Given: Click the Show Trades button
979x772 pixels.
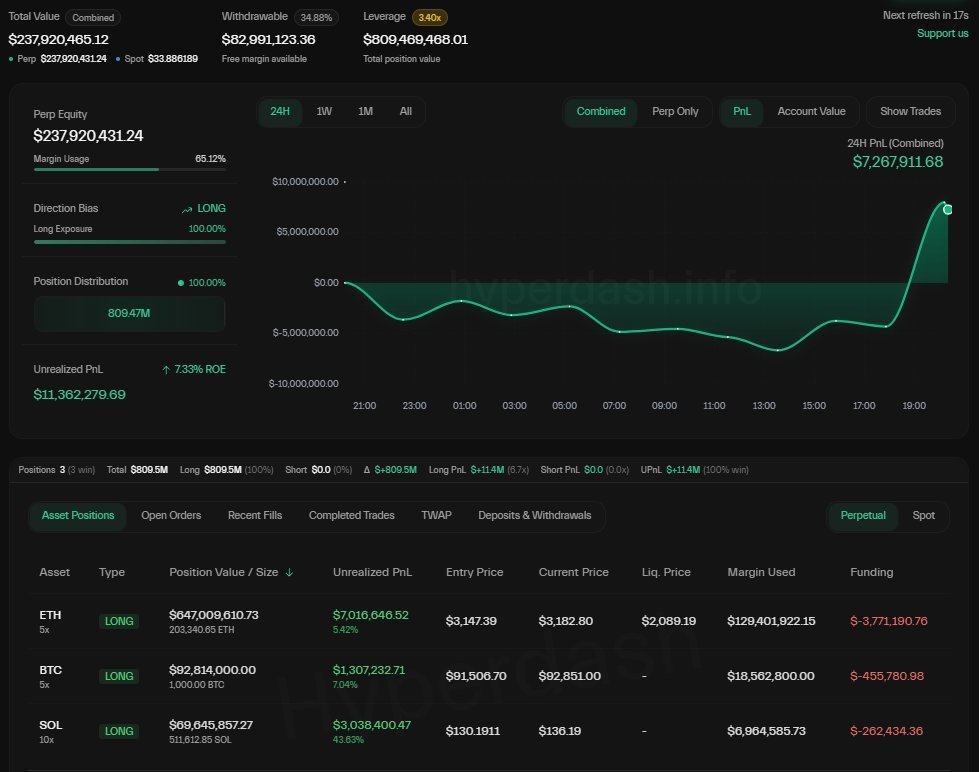Looking at the screenshot, I should click(910, 112).
